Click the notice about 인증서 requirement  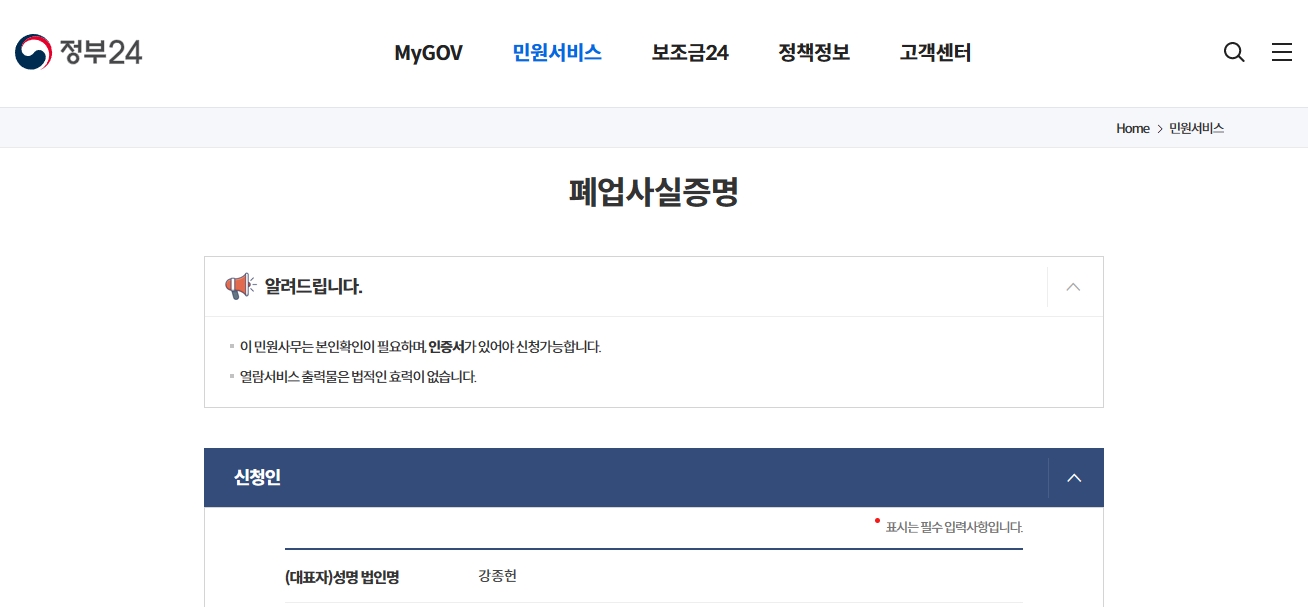[420, 347]
